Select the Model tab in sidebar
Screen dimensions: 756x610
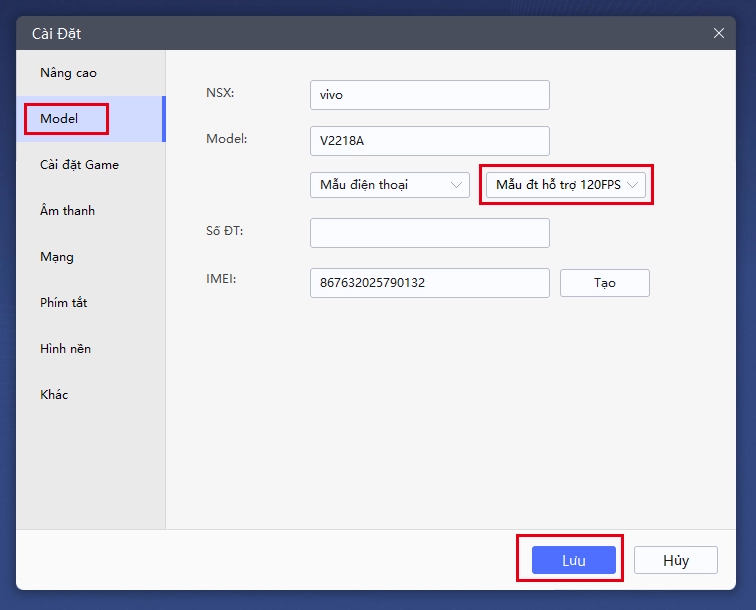coord(60,119)
